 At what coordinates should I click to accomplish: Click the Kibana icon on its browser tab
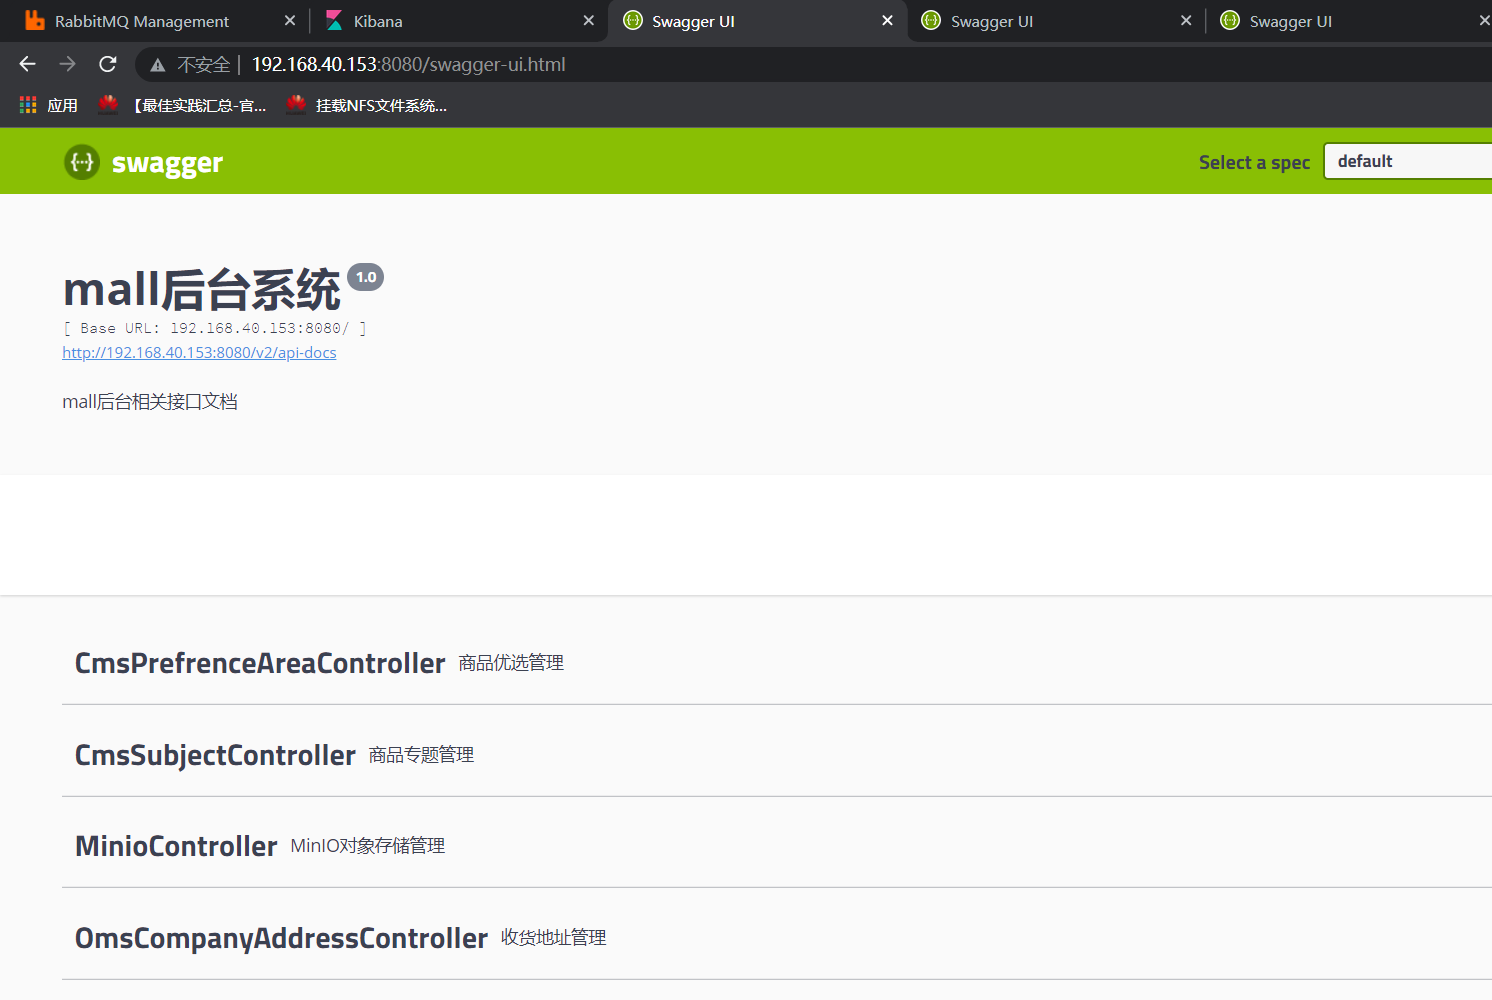(x=332, y=20)
